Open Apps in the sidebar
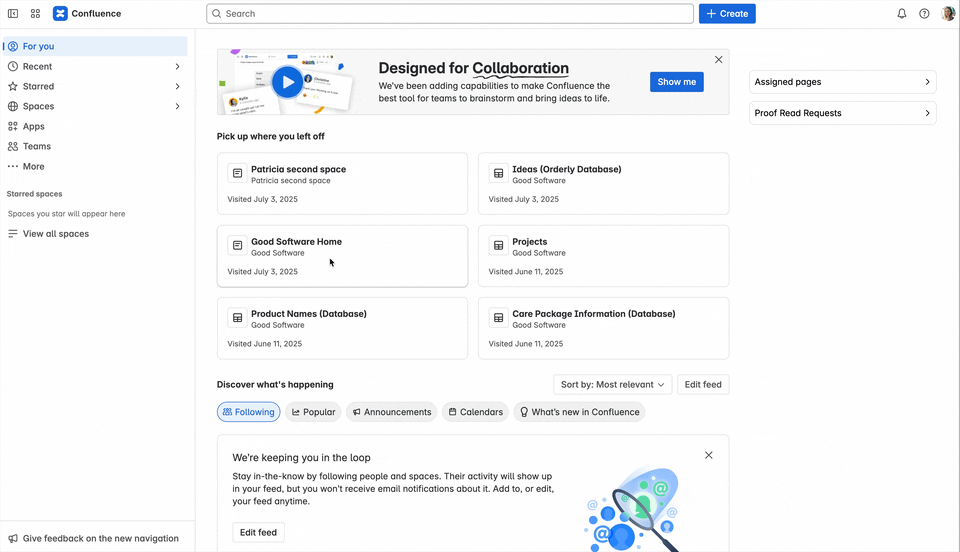 (x=95, y=126)
